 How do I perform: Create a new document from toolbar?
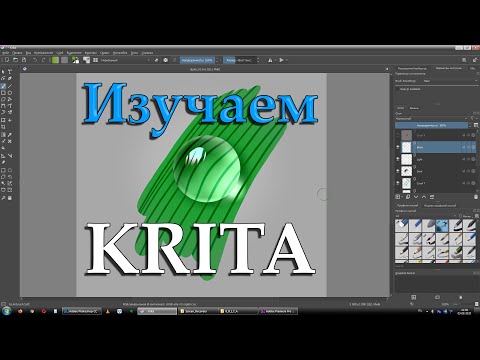tap(7, 60)
